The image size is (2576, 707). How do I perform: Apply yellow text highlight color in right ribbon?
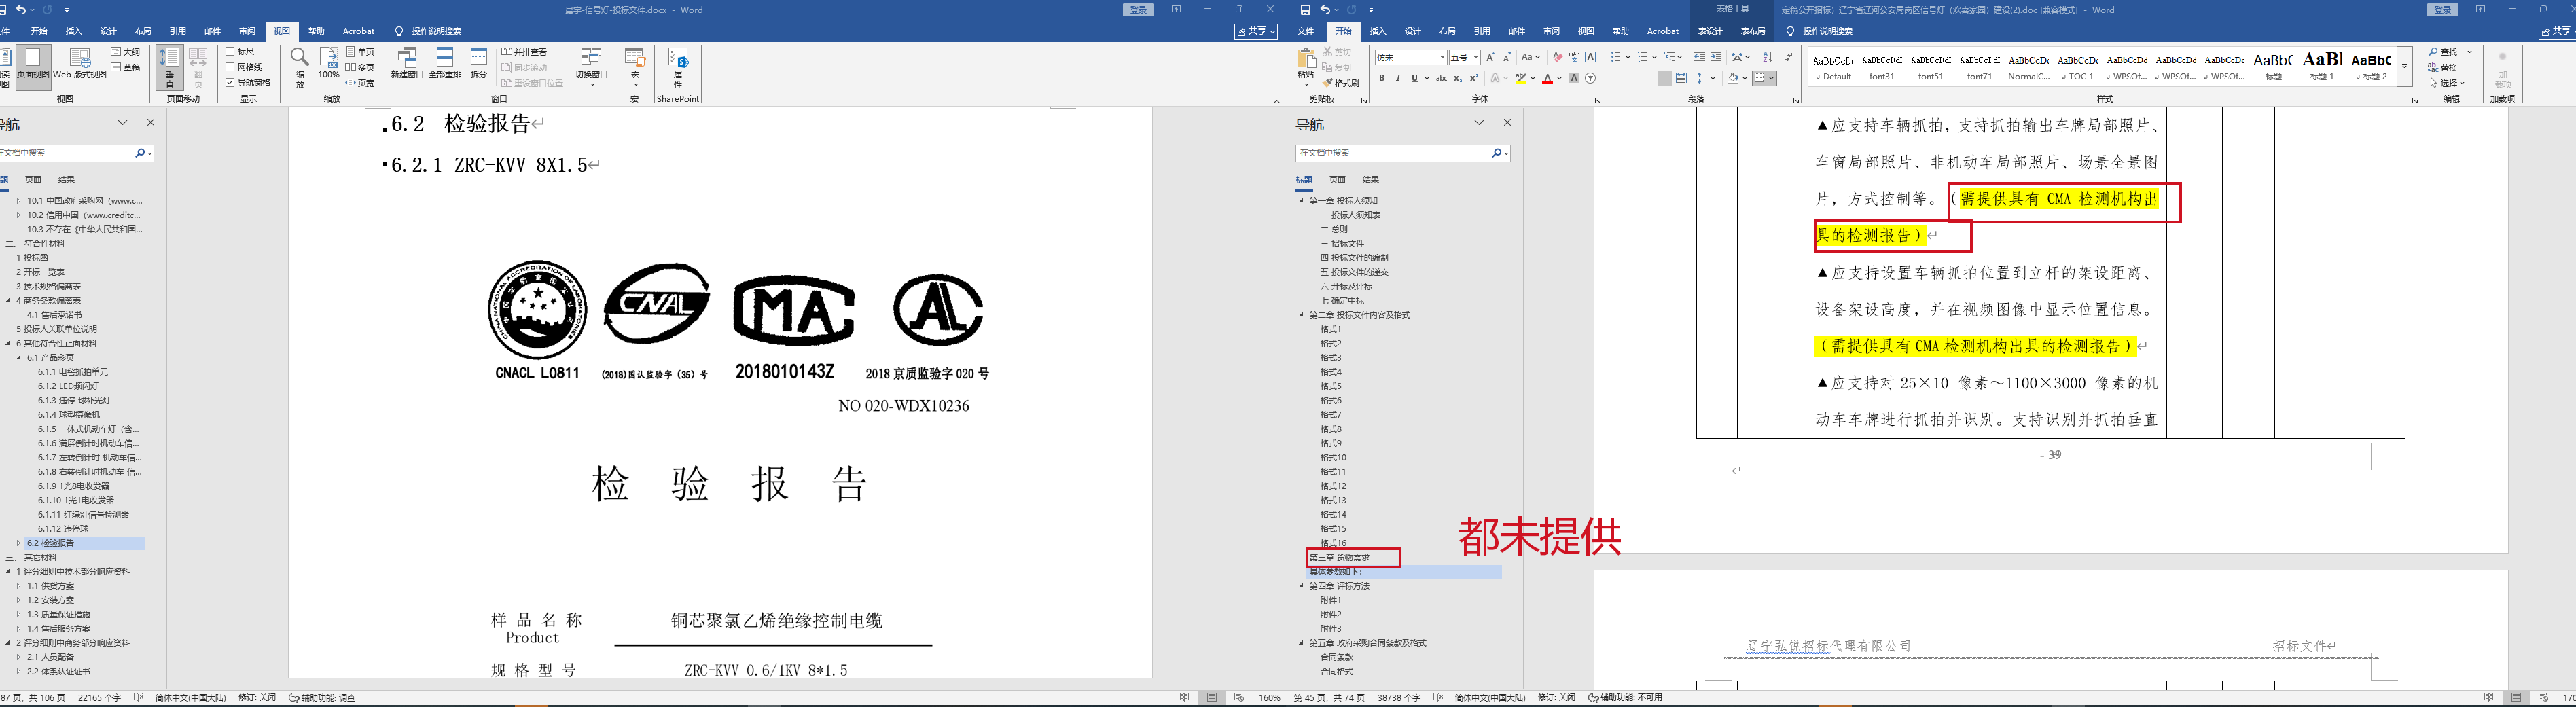point(1521,78)
